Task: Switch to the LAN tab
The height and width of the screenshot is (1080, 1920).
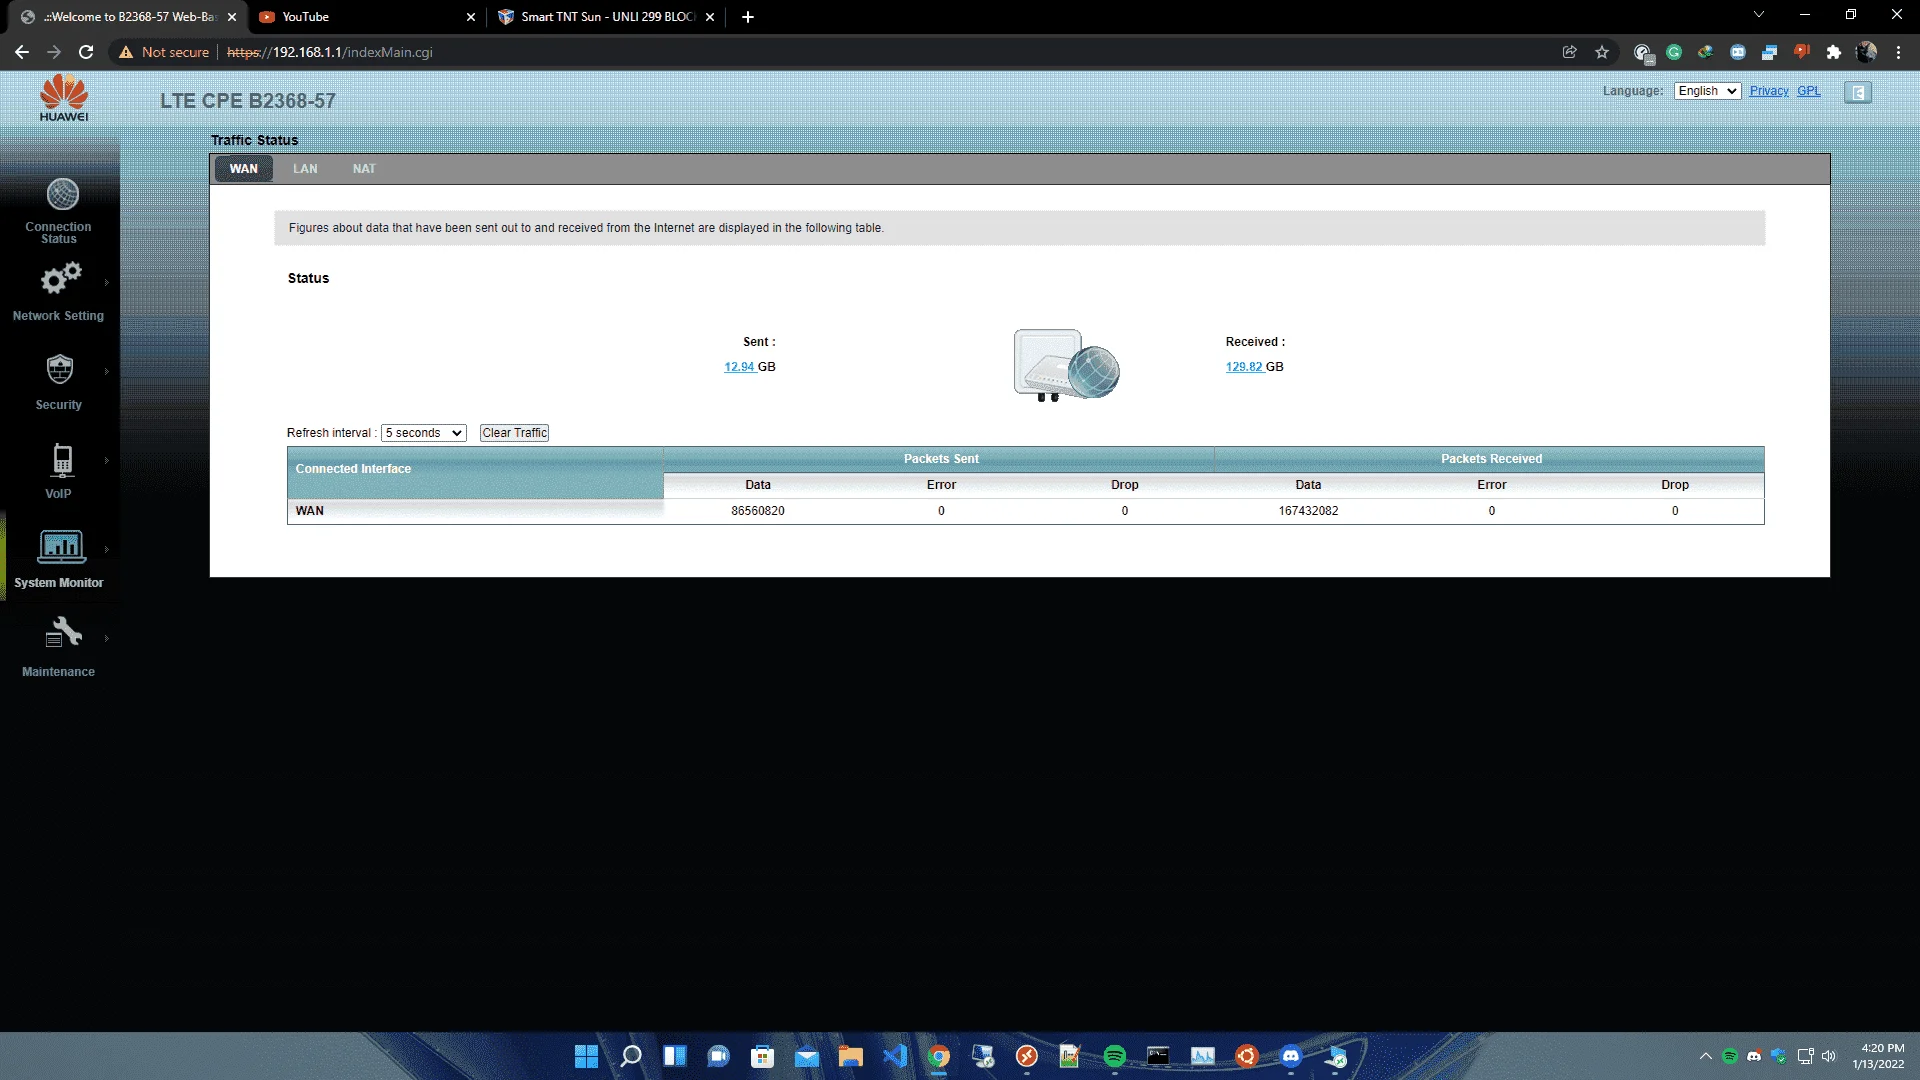Action: coord(305,169)
